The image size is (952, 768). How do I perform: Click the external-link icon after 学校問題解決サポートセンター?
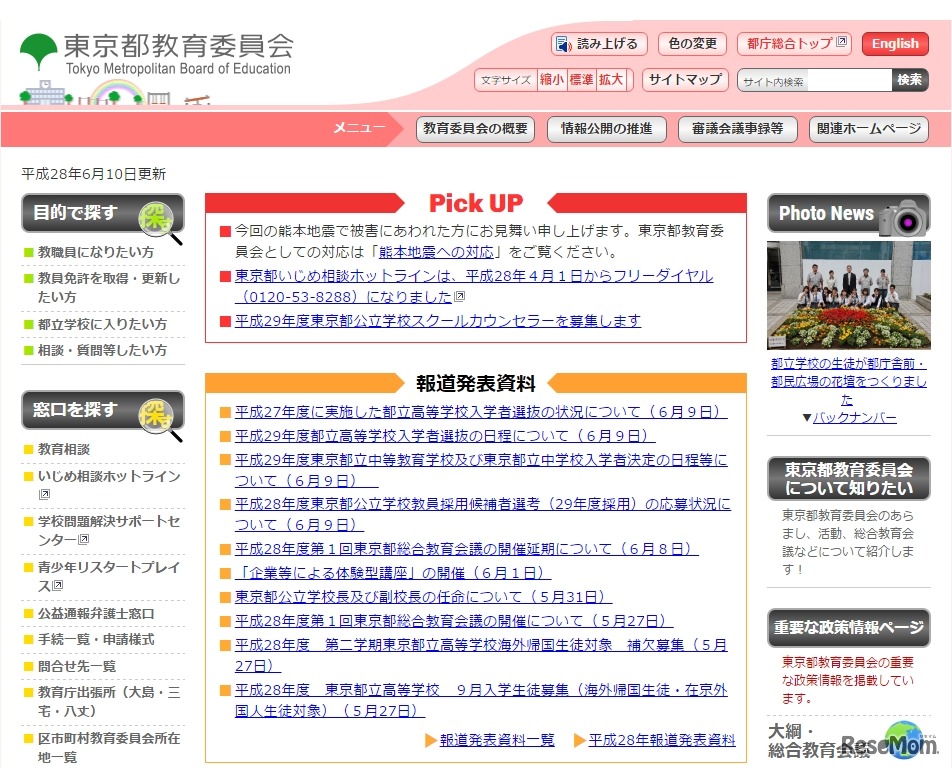click(x=84, y=539)
